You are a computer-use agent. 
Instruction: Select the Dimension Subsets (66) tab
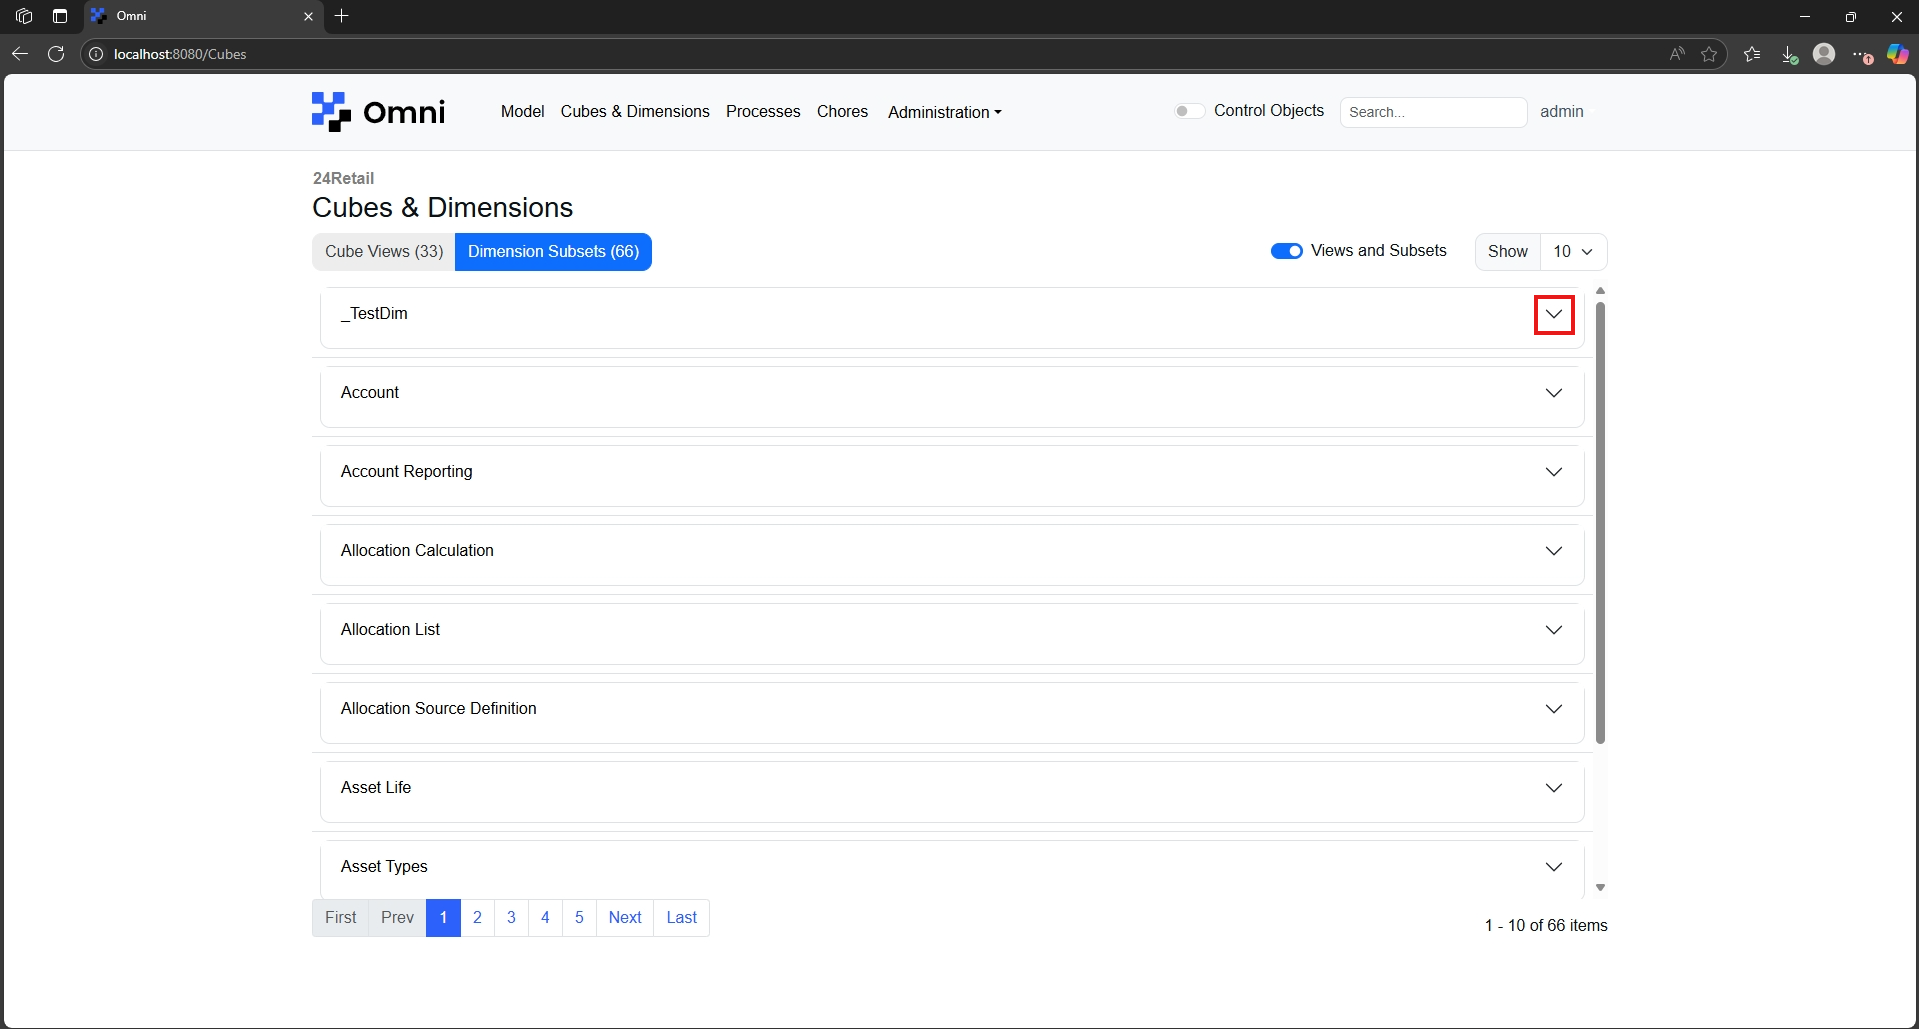coord(553,252)
